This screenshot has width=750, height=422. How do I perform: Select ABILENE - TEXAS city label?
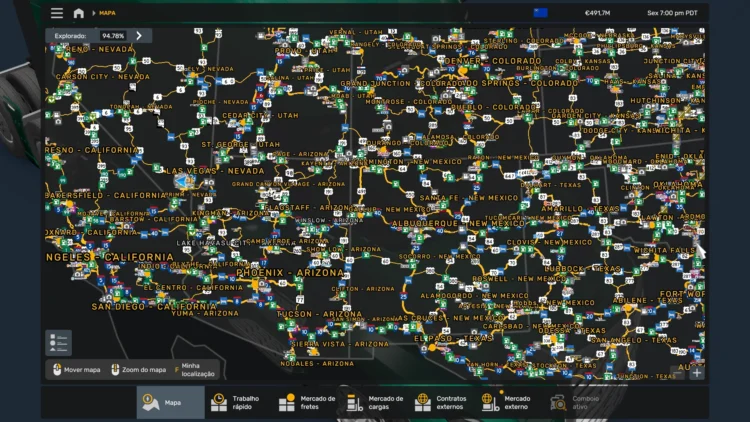[647, 300]
